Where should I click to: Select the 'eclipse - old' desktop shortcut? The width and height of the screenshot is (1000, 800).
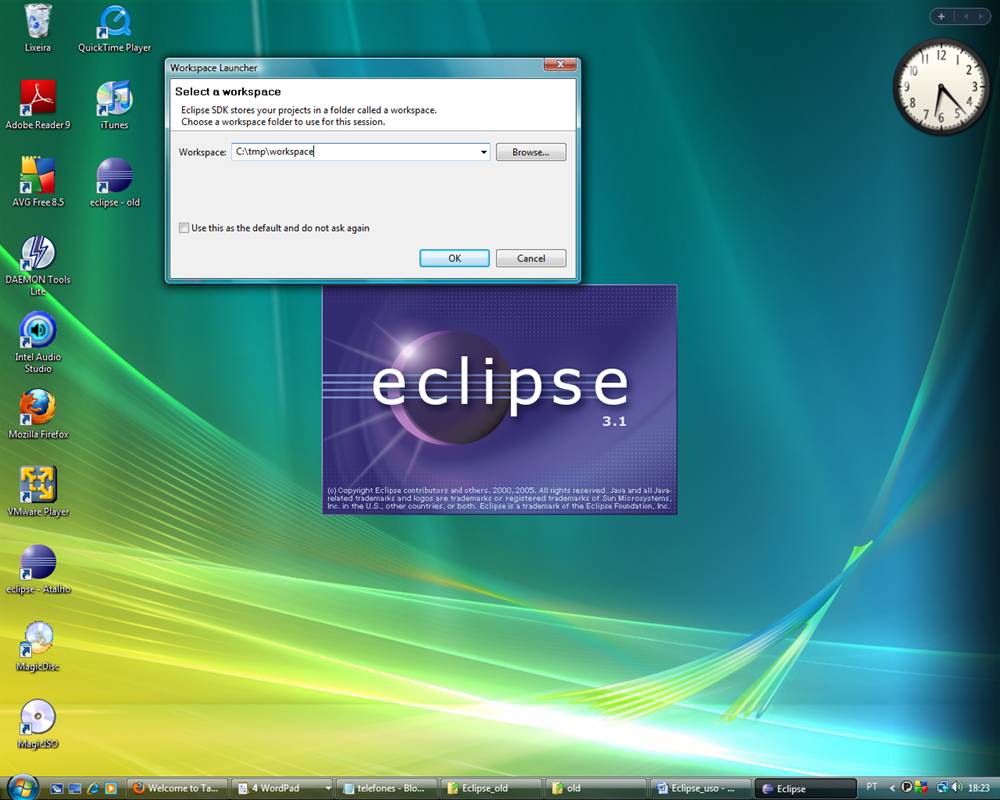(115, 182)
